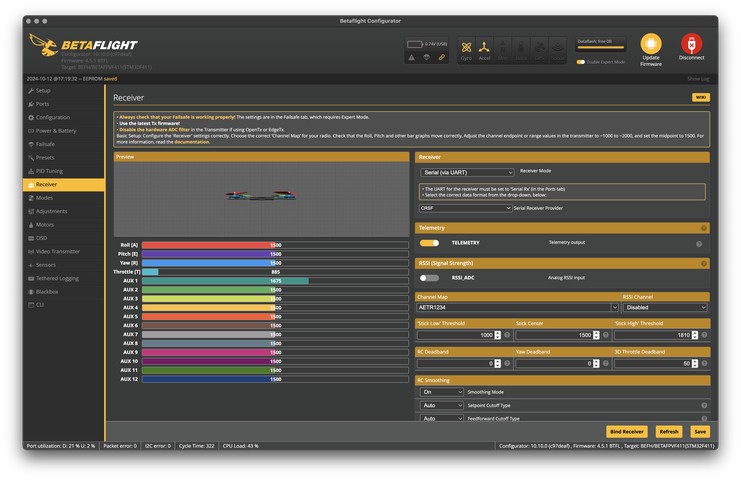Click the Show Log link
Screen dimensions: 741x480
click(698, 79)
